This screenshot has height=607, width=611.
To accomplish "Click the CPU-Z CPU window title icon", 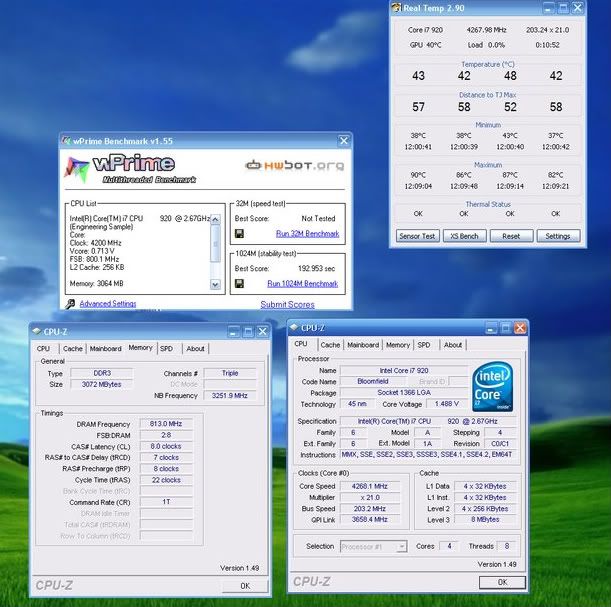I will 294,327.
